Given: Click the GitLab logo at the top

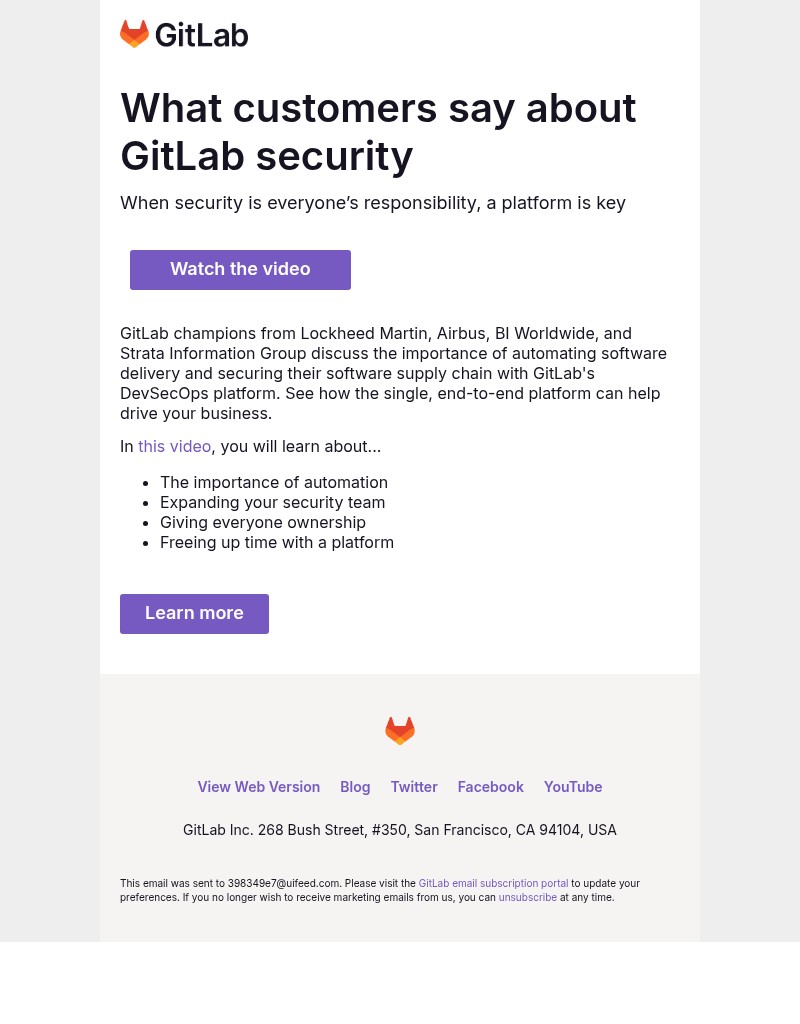Looking at the screenshot, I should point(184,34).
